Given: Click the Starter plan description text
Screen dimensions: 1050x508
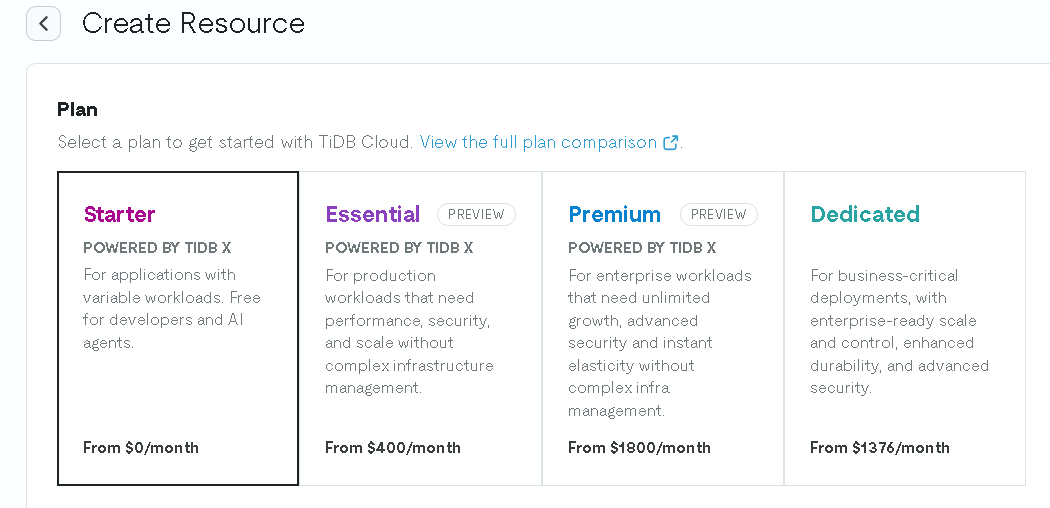Looking at the screenshot, I should (171, 309).
